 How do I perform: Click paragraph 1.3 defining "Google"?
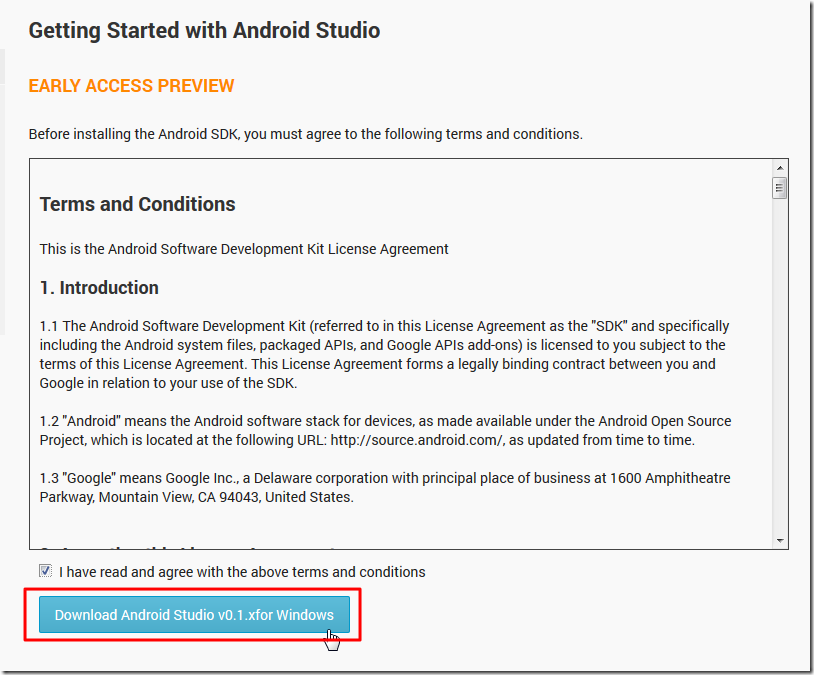click(385, 488)
